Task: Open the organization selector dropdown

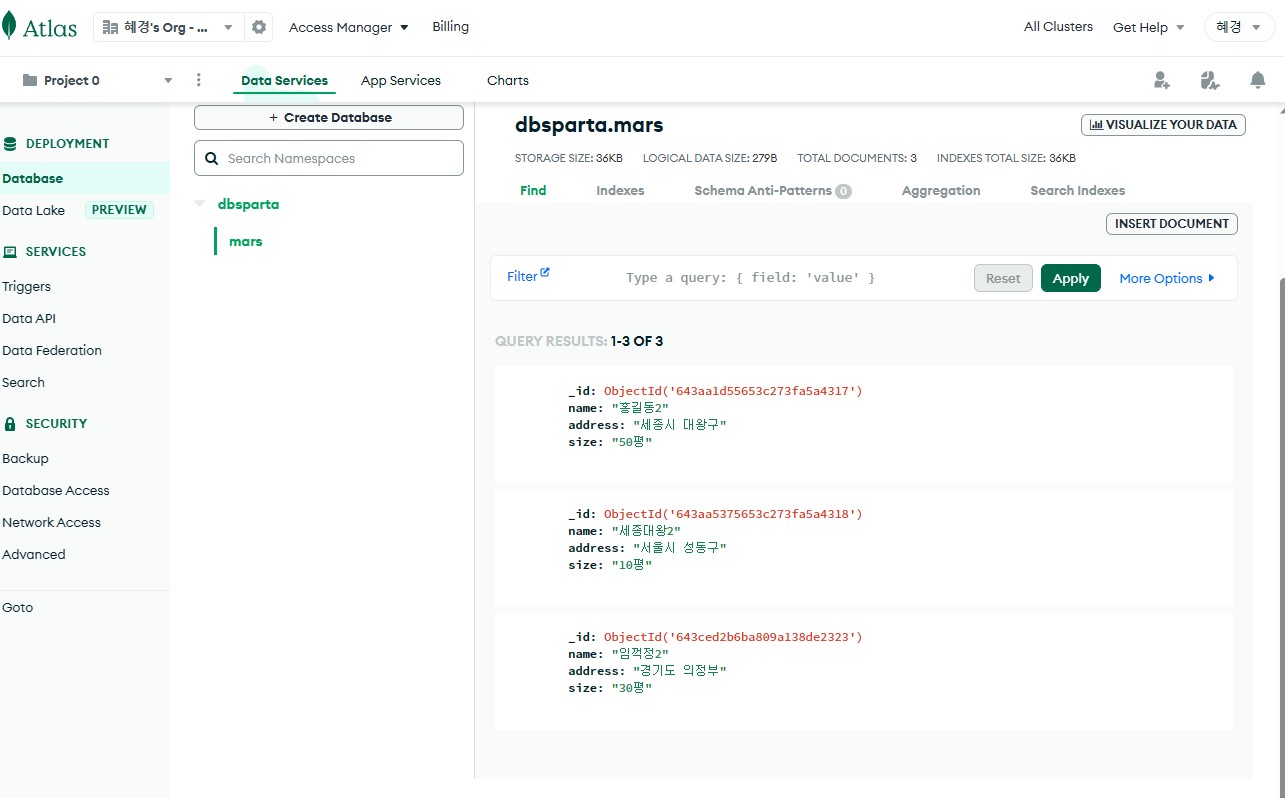Action: (x=168, y=27)
